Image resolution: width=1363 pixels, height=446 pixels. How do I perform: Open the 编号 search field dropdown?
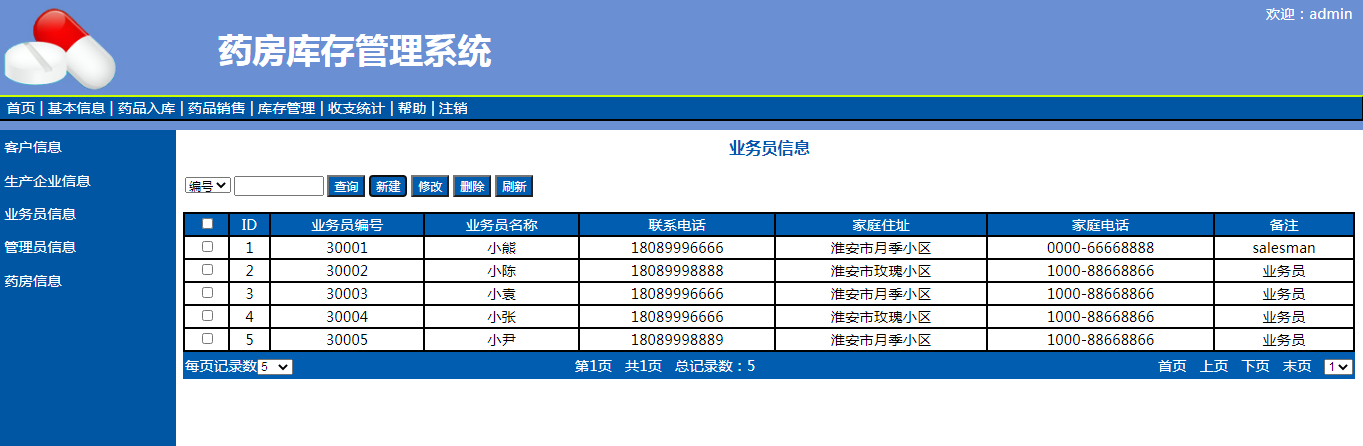(x=208, y=186)
